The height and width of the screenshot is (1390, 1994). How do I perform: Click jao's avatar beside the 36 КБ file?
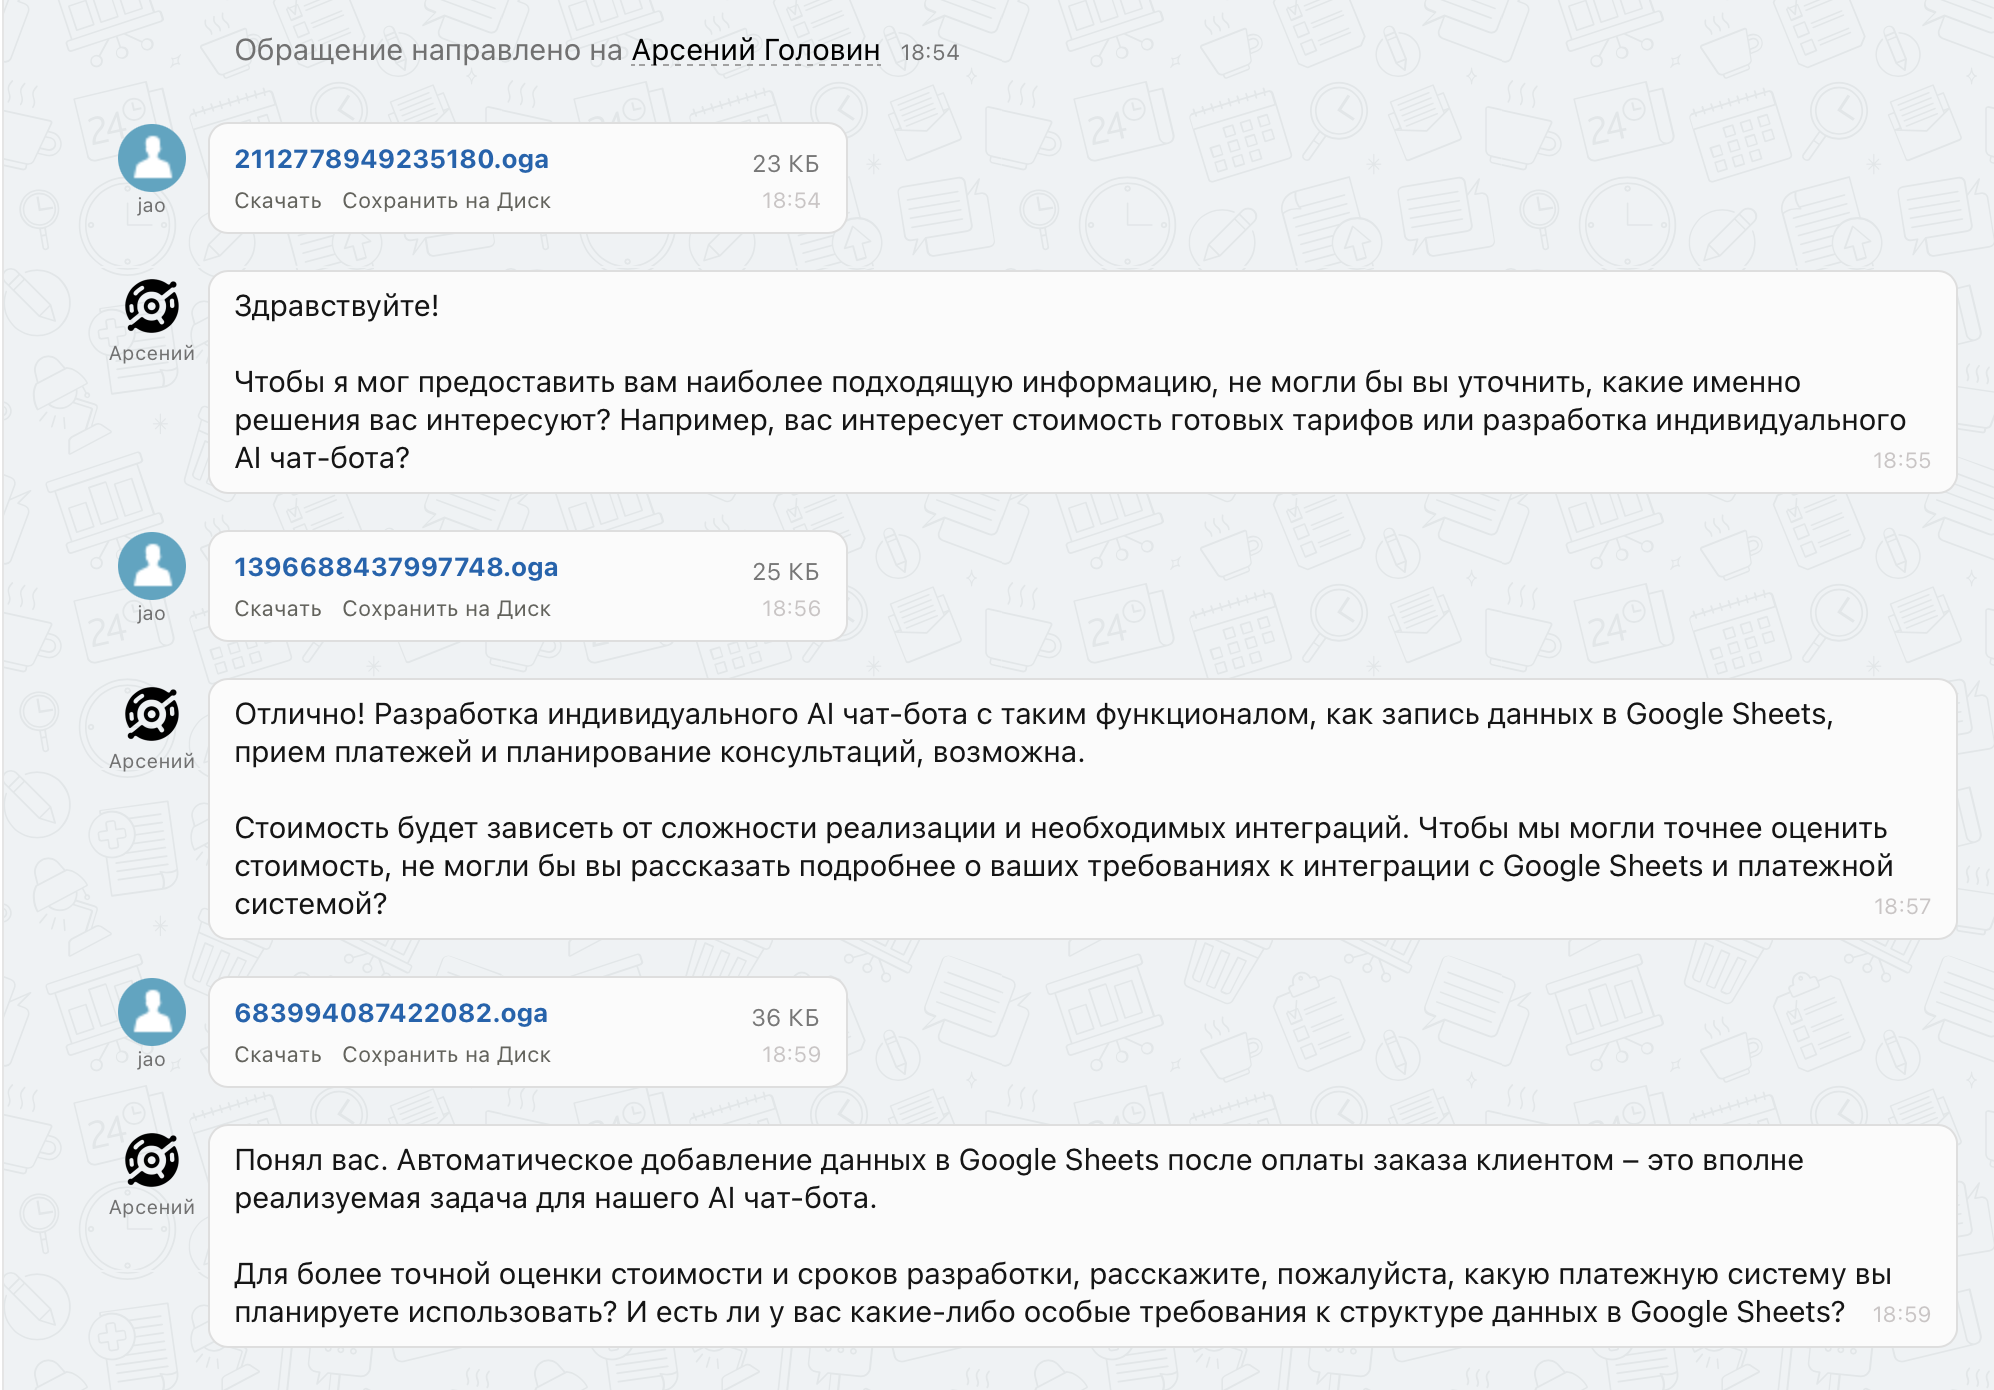pyautogui.click(x=152, y=1012)
